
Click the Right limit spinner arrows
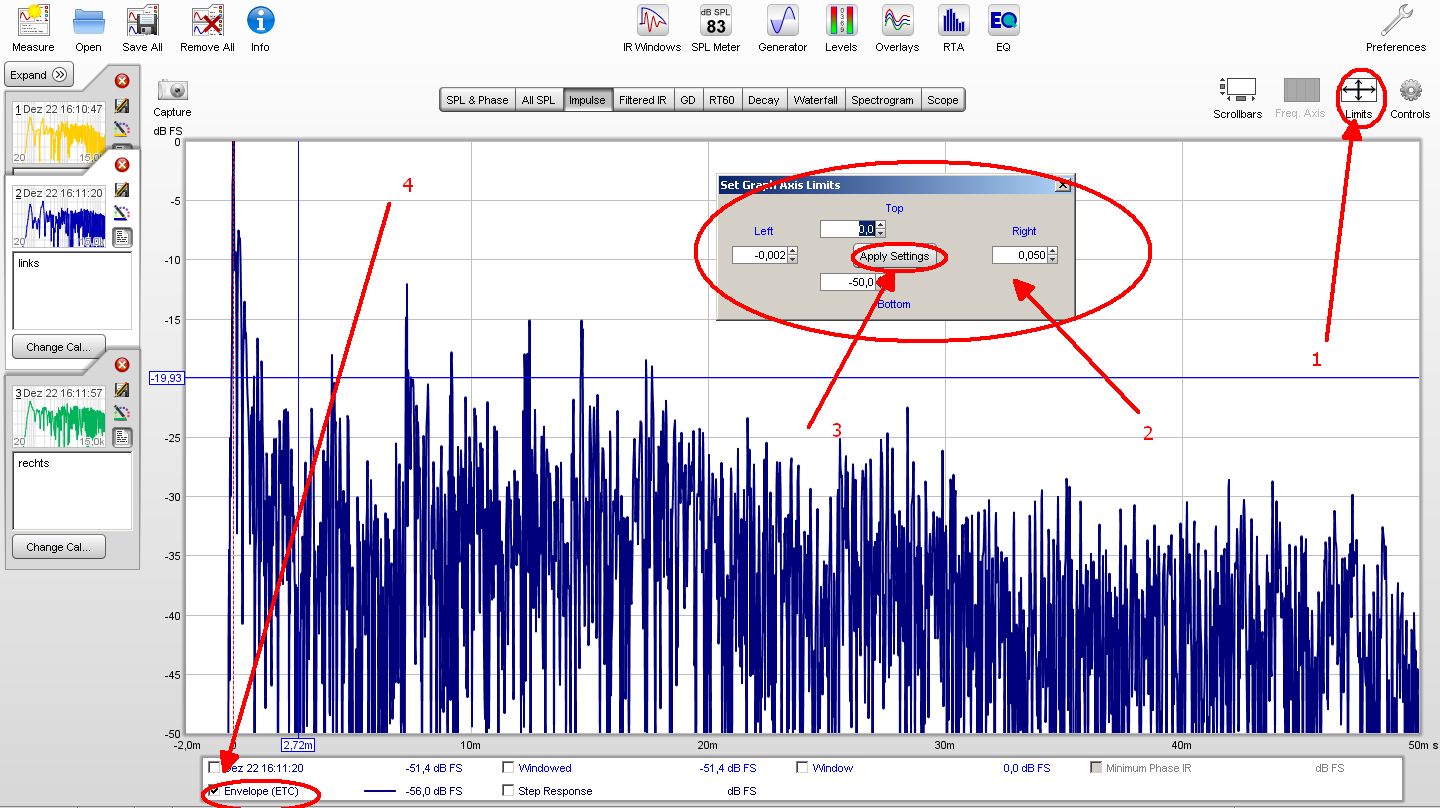[x=1052, y=255]
